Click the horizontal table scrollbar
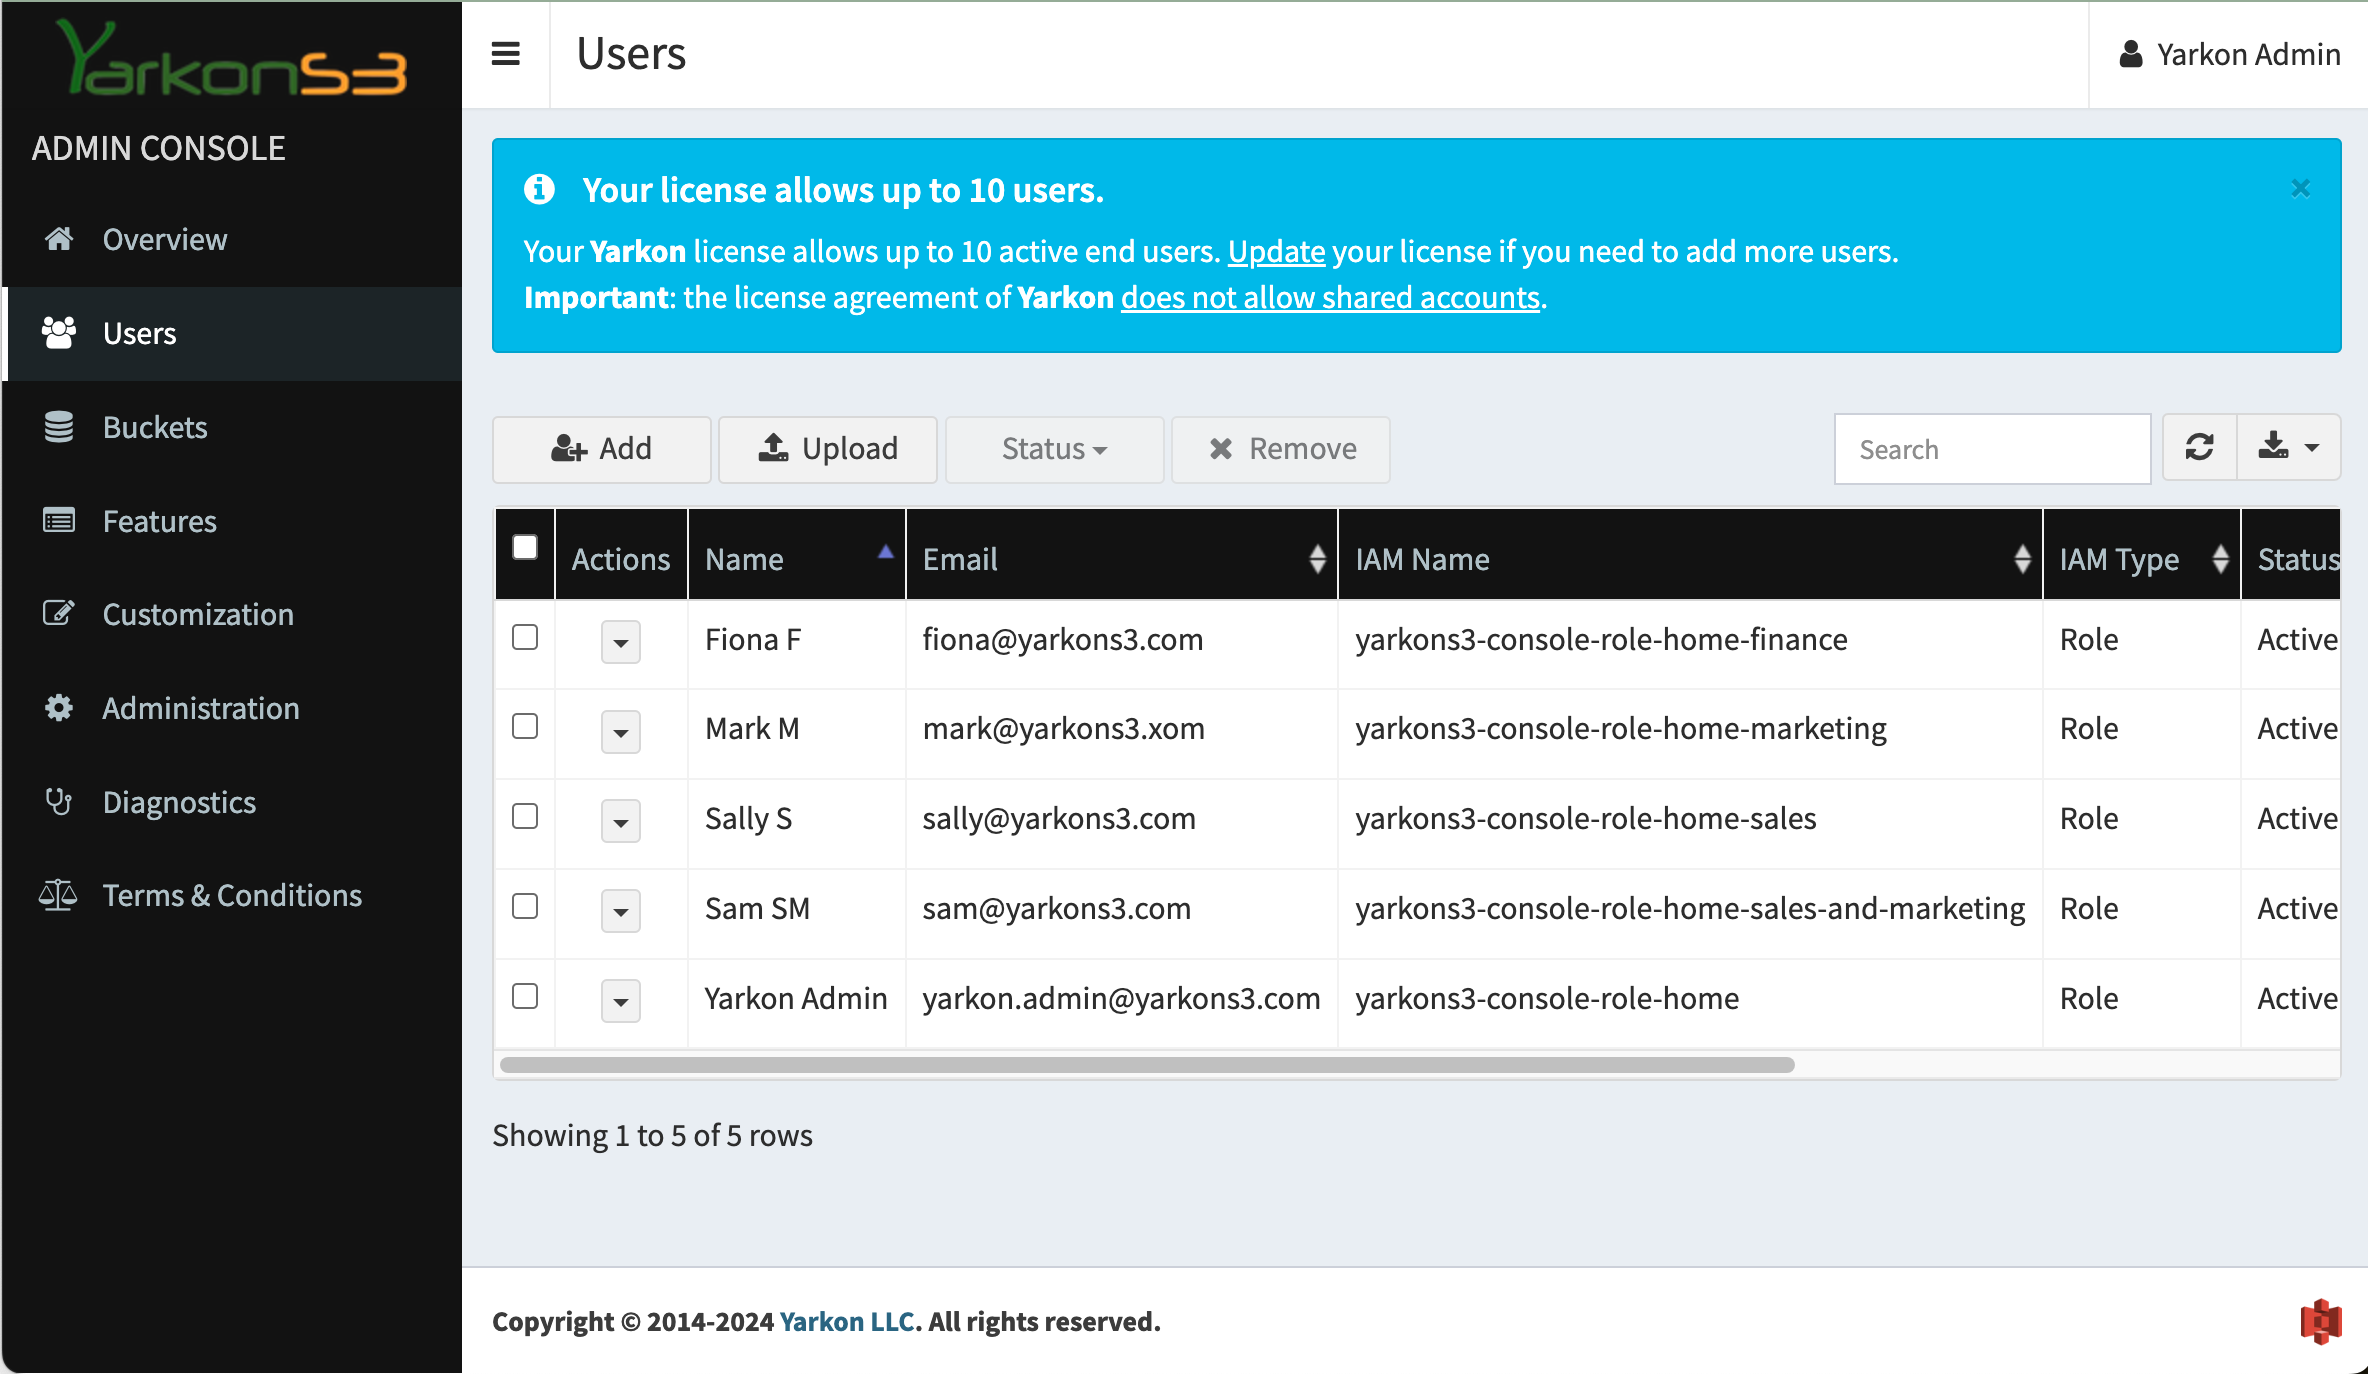The image size is (2368, 1374). [x=1146, y=1065]
